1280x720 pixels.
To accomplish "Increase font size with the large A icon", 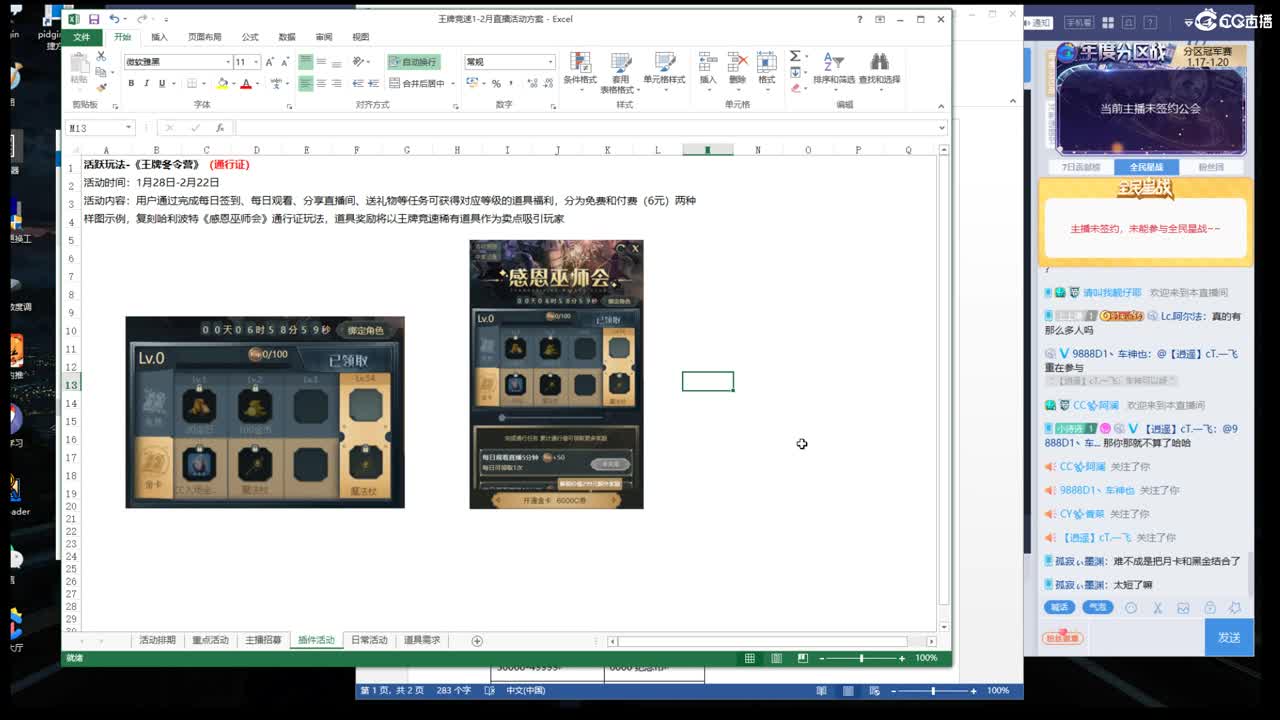I will tap(270, 62).
